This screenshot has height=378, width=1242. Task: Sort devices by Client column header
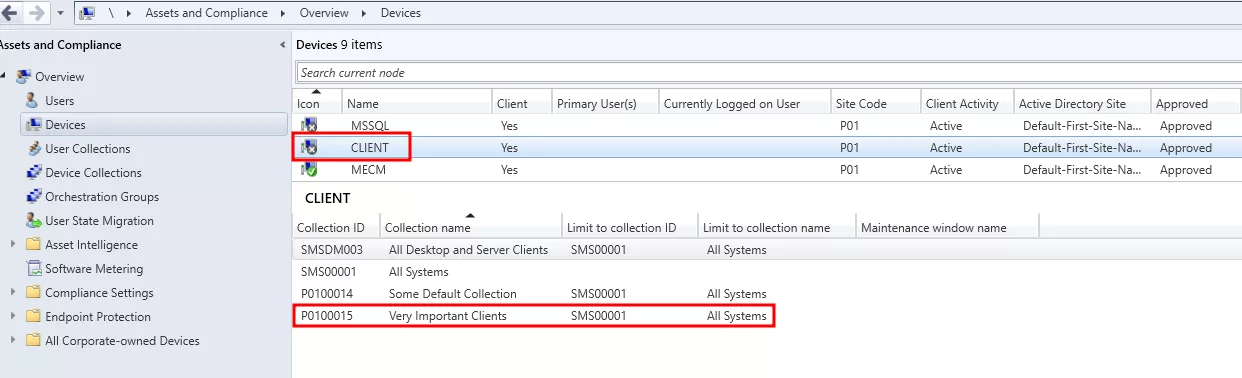click(x=522, y=103)
